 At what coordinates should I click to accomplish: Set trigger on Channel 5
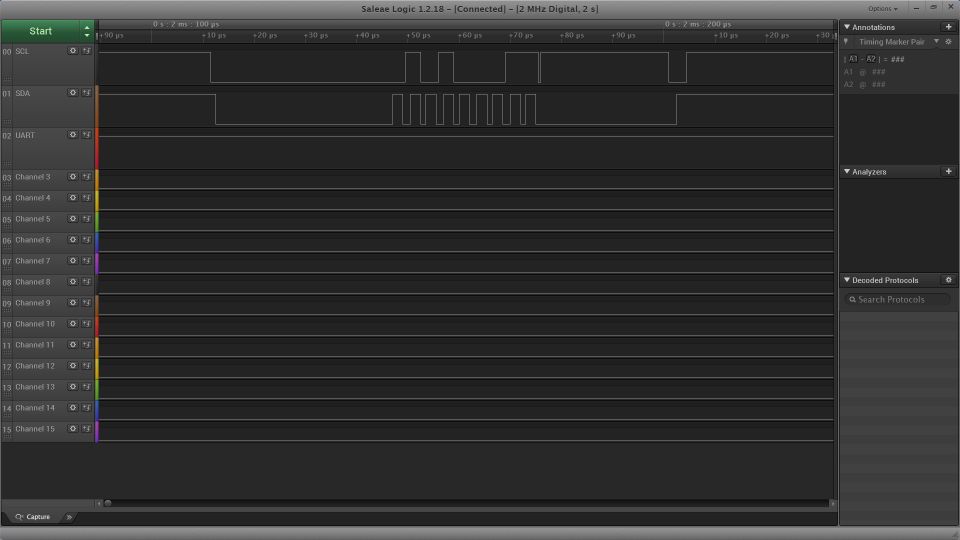coord(86,219)
